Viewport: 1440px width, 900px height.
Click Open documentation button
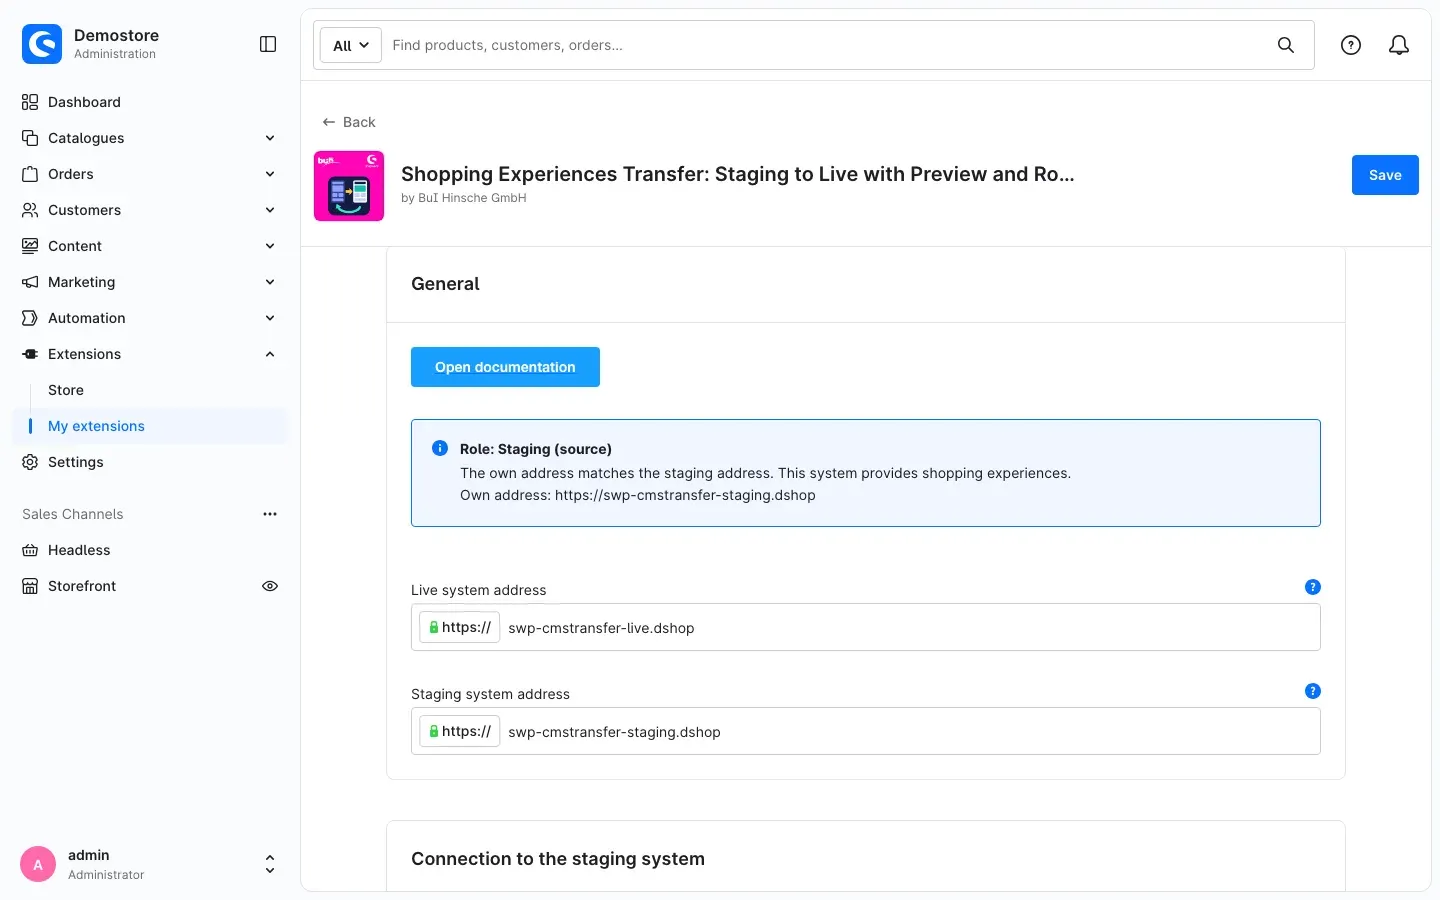(x=505, y=367)
